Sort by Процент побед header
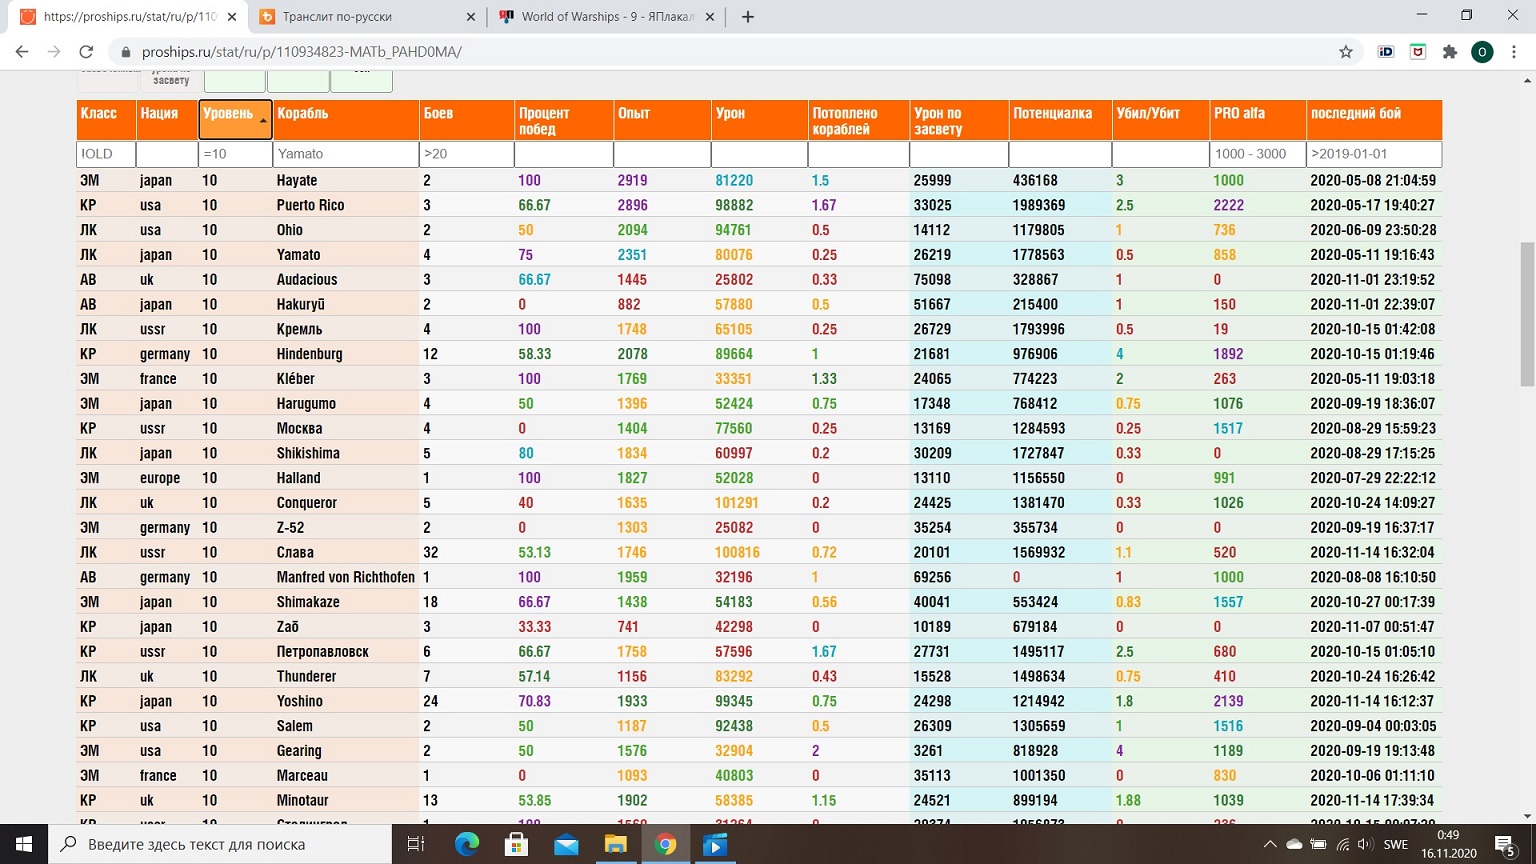Screen dimensions: 1536x864 [563, 120]
